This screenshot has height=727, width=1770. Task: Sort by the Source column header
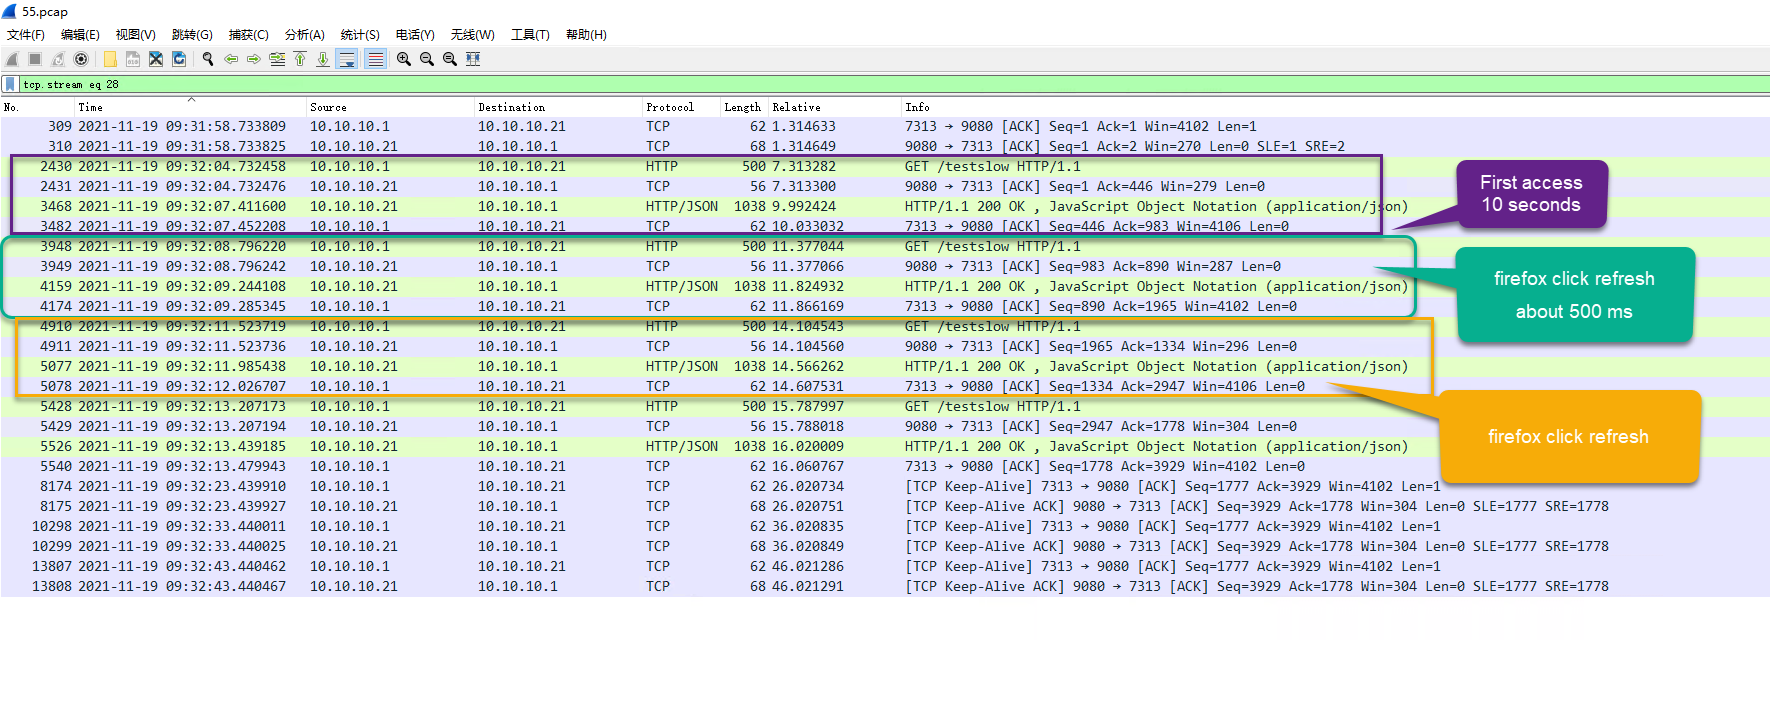click(x=390, y=107)
